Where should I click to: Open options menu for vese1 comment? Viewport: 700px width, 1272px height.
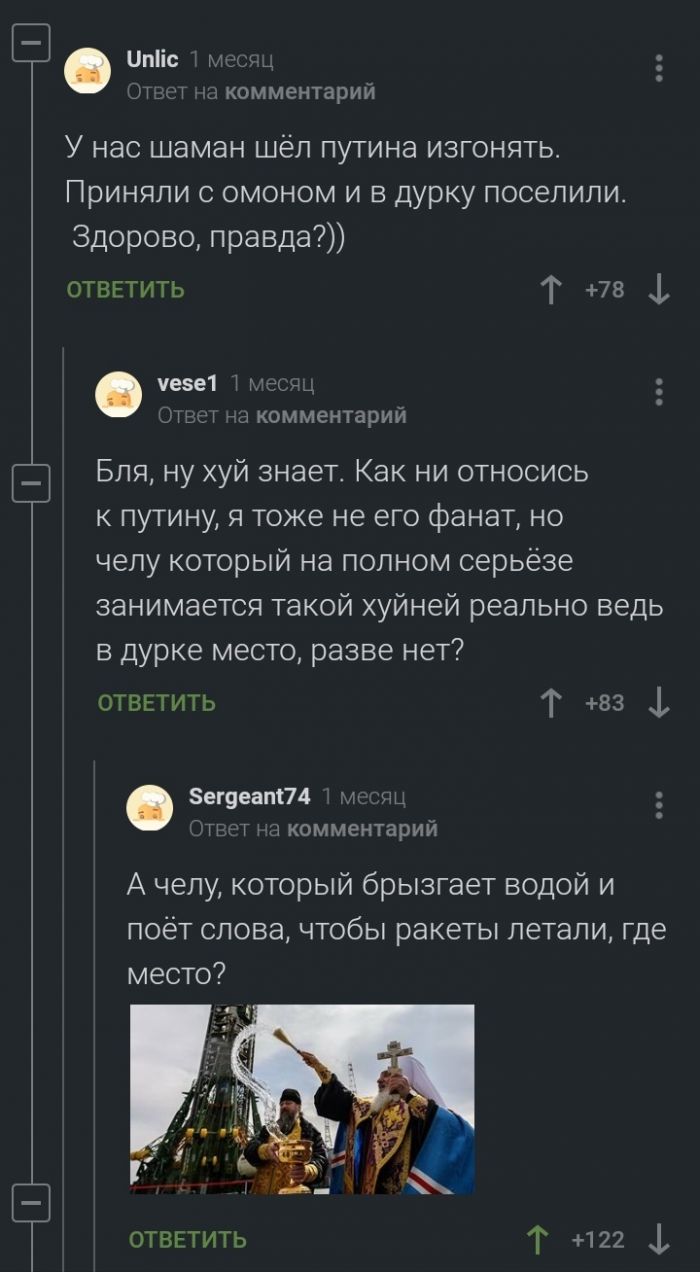coord(658,392)
